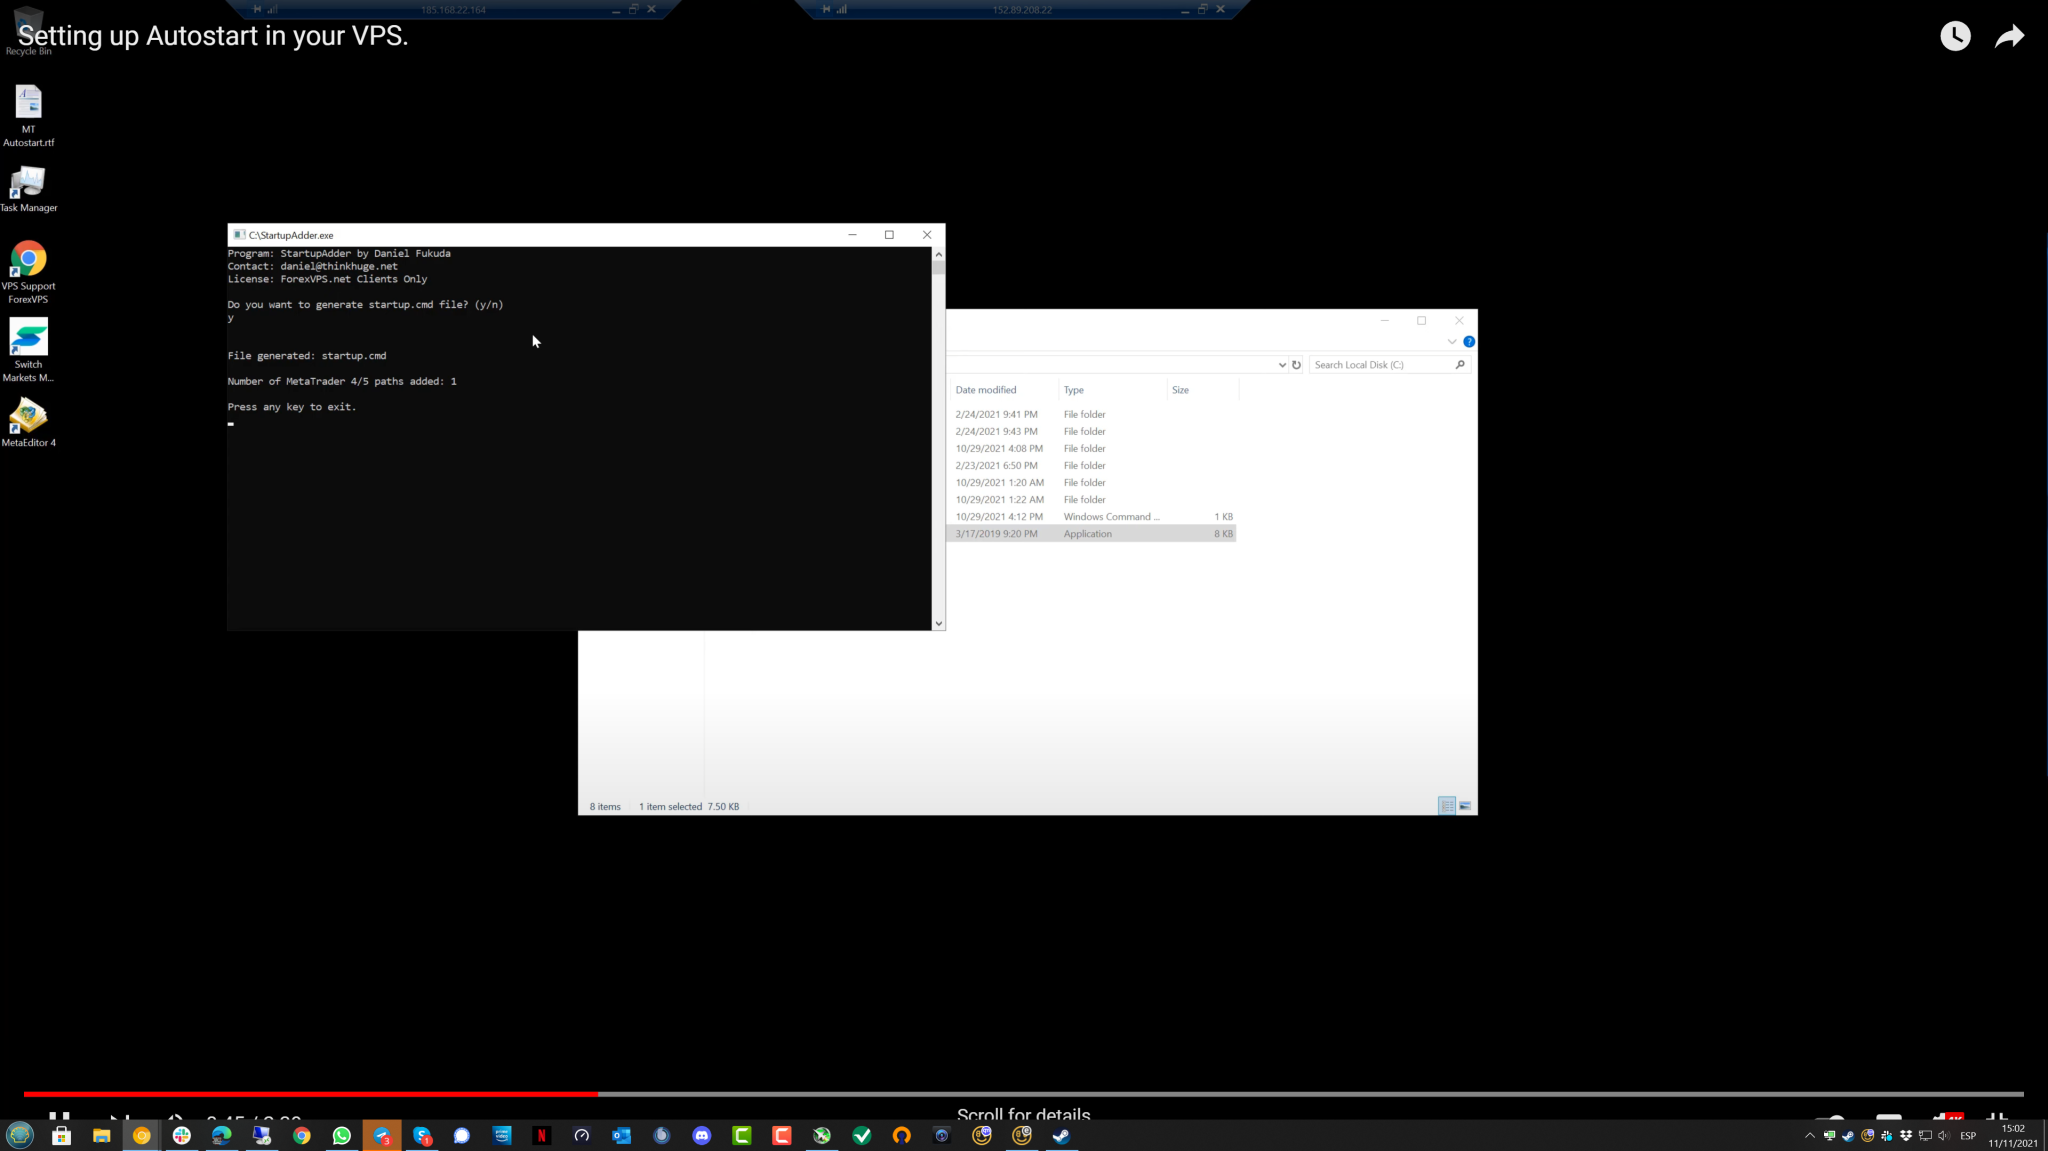Open Netflix from the taskbar
2048x1151 pixels.
click(542, 1135)
